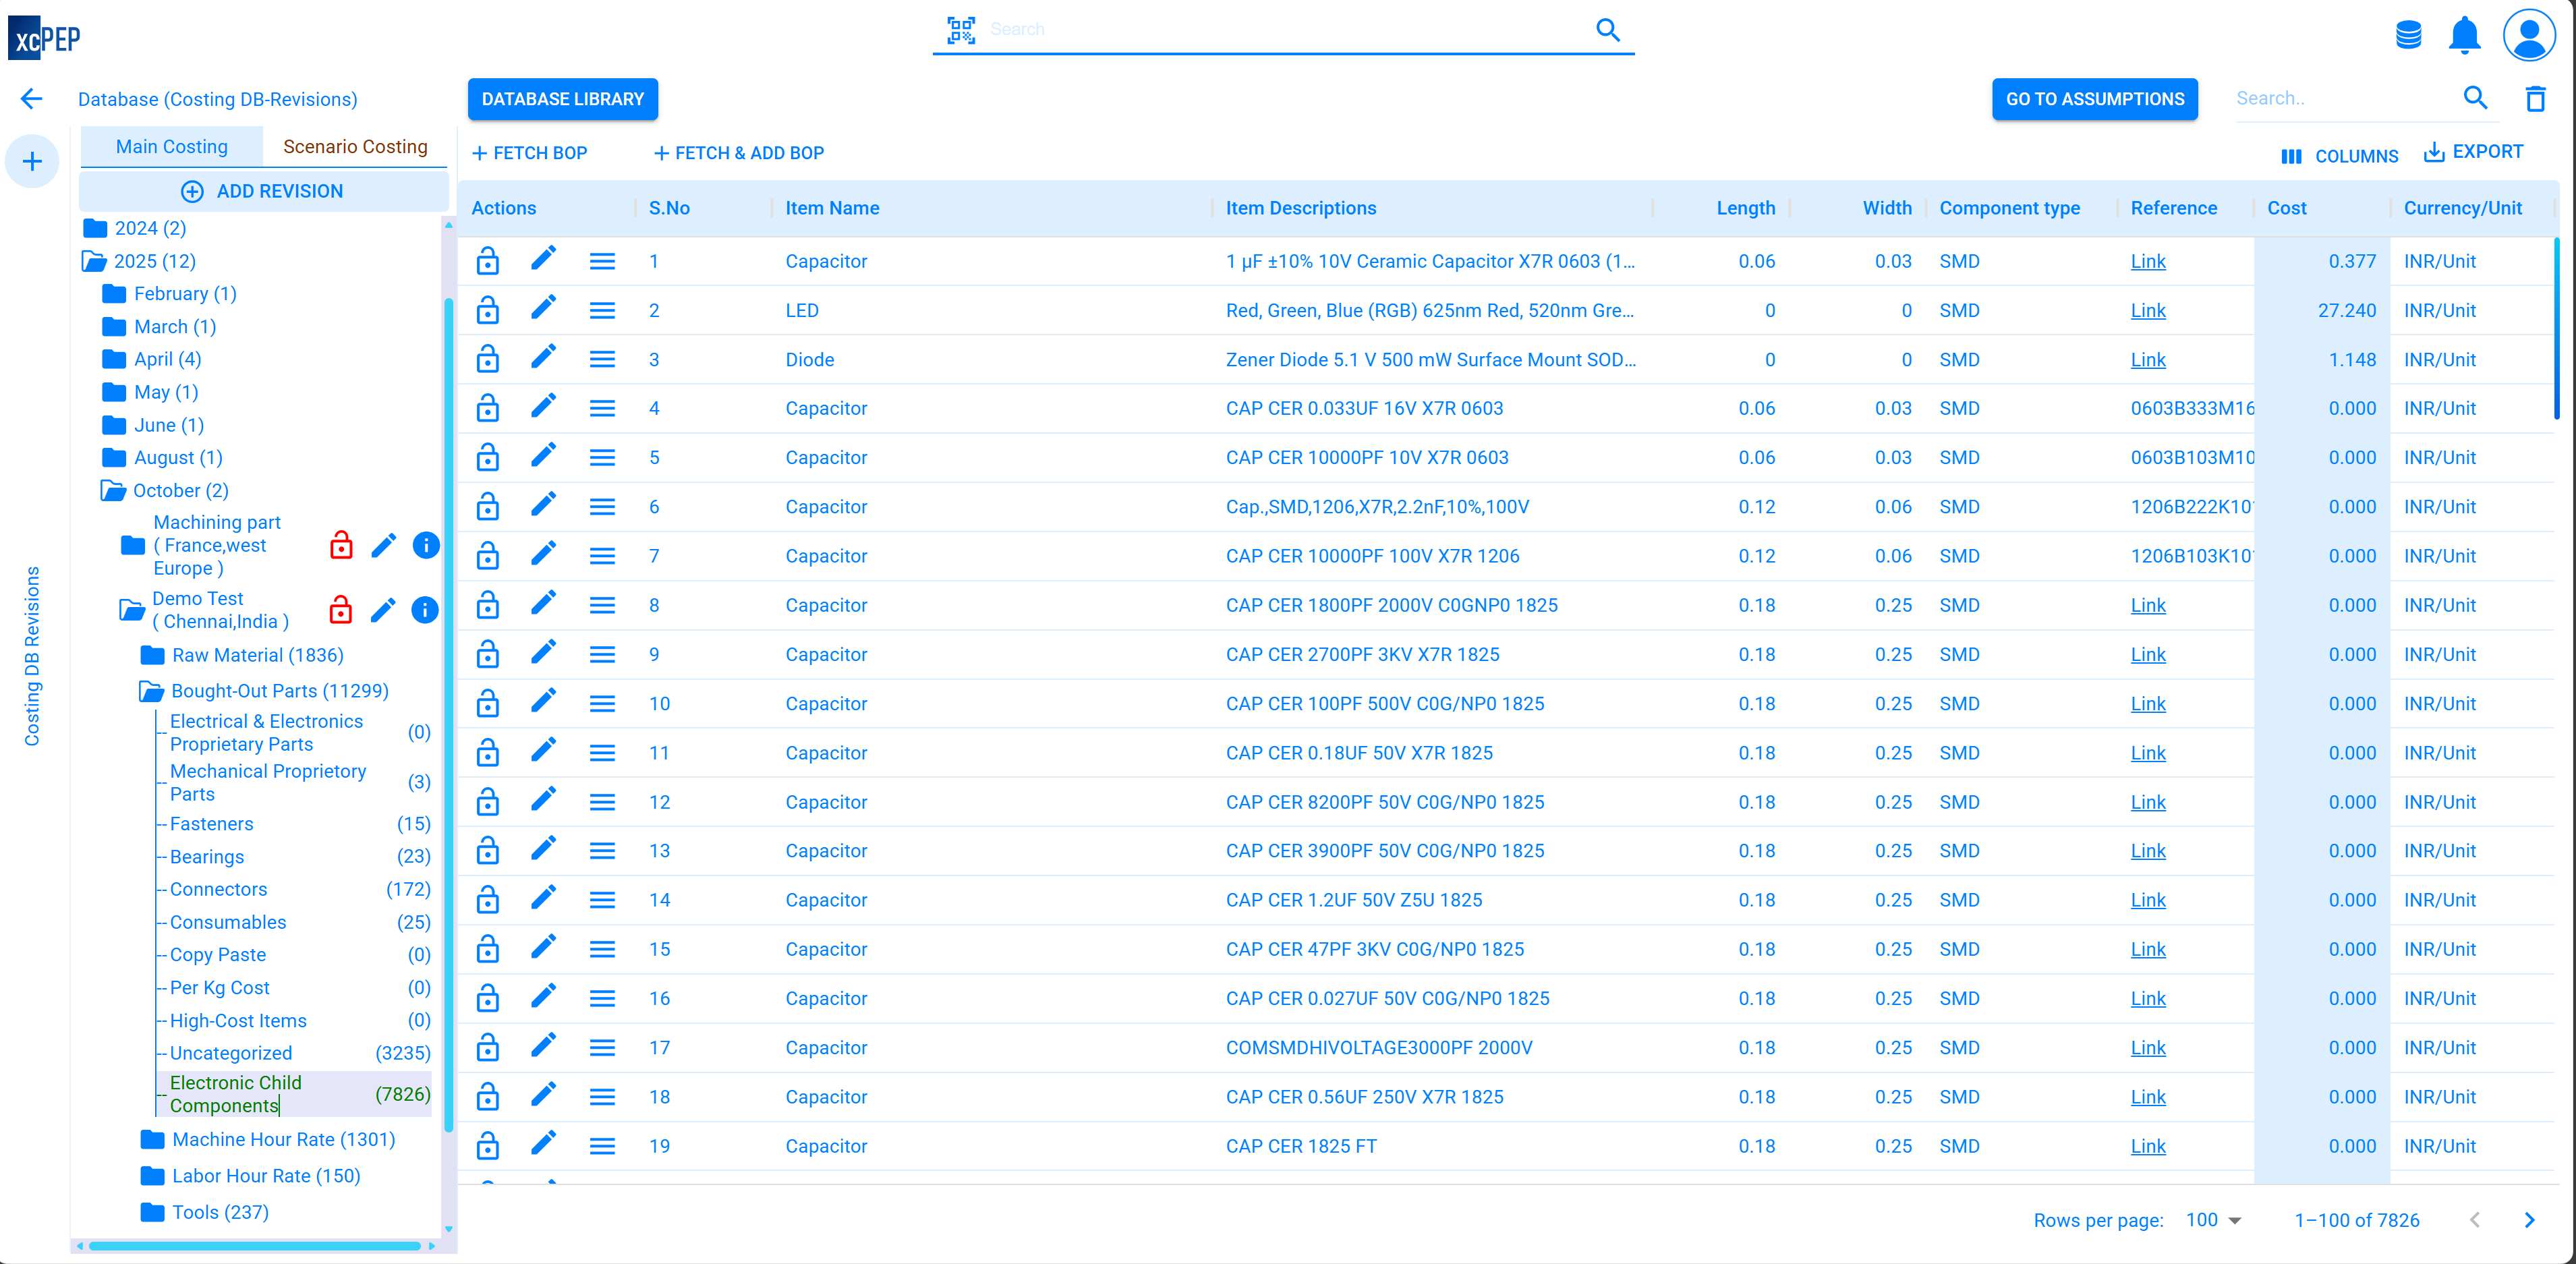Open the Rows per page dropdown
Viewport: 2576px width, 1264px height.
pyautogui.click(x=2213, y=1219)
